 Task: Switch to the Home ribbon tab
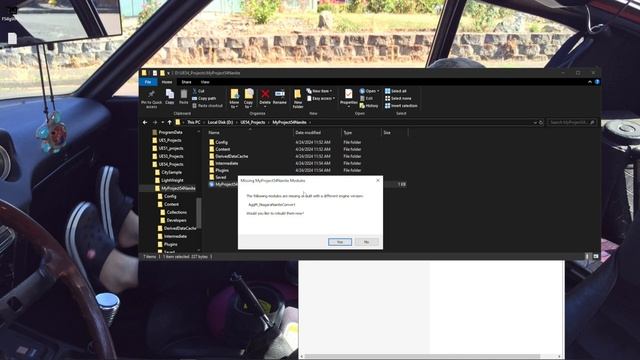tap(167, 82)
